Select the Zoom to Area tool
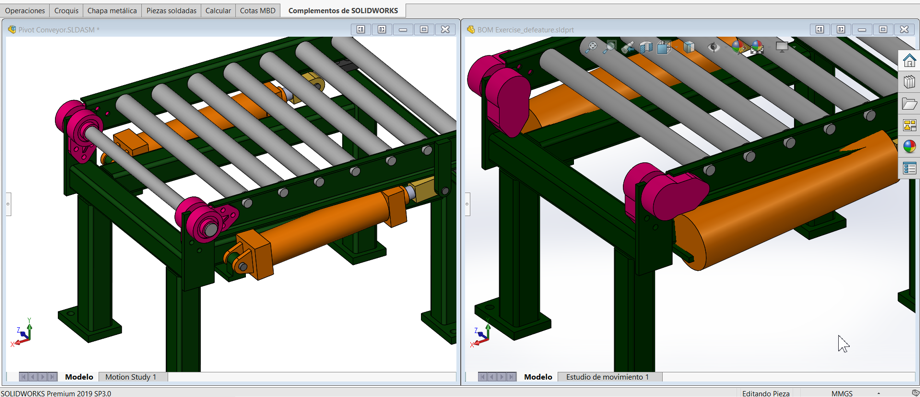The height and width of the screenshot is (397, 920). [610, 46]
